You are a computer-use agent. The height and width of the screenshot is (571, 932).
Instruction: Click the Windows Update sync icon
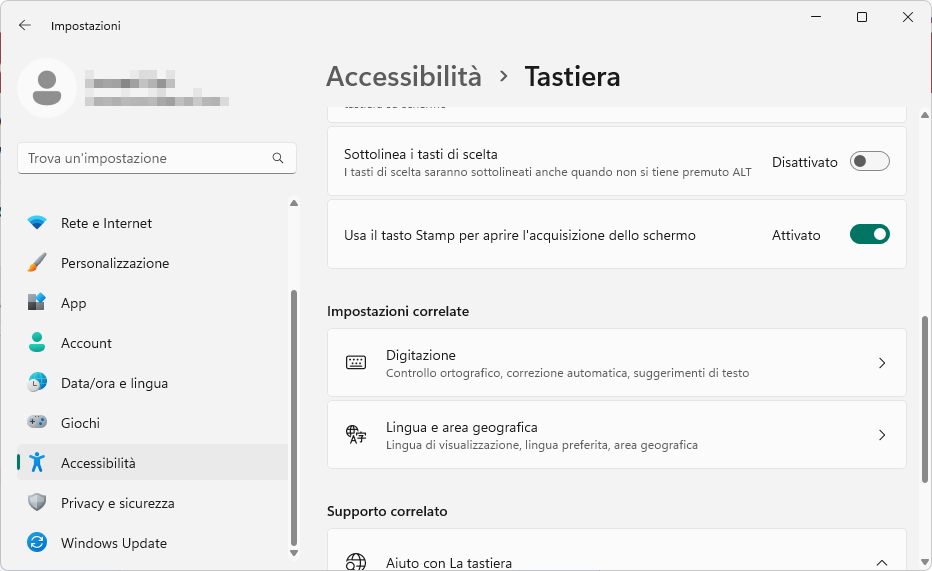pos(37,542)
